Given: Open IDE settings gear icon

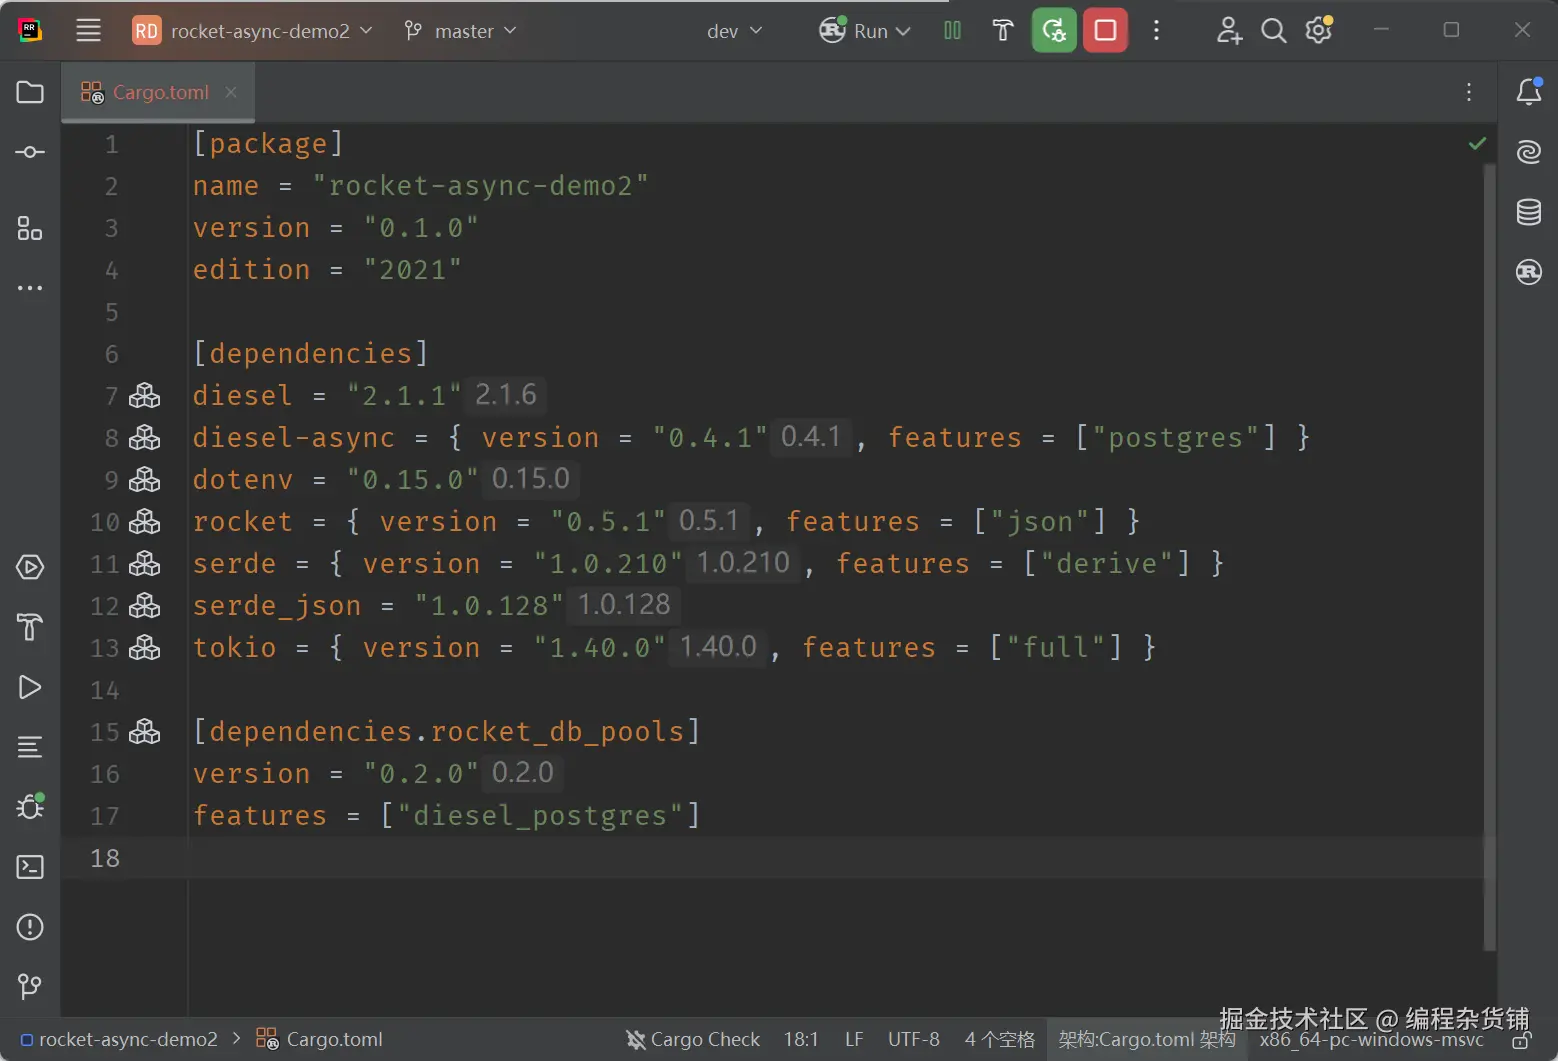Looking at the screenshot, I should click(1319, 30).
